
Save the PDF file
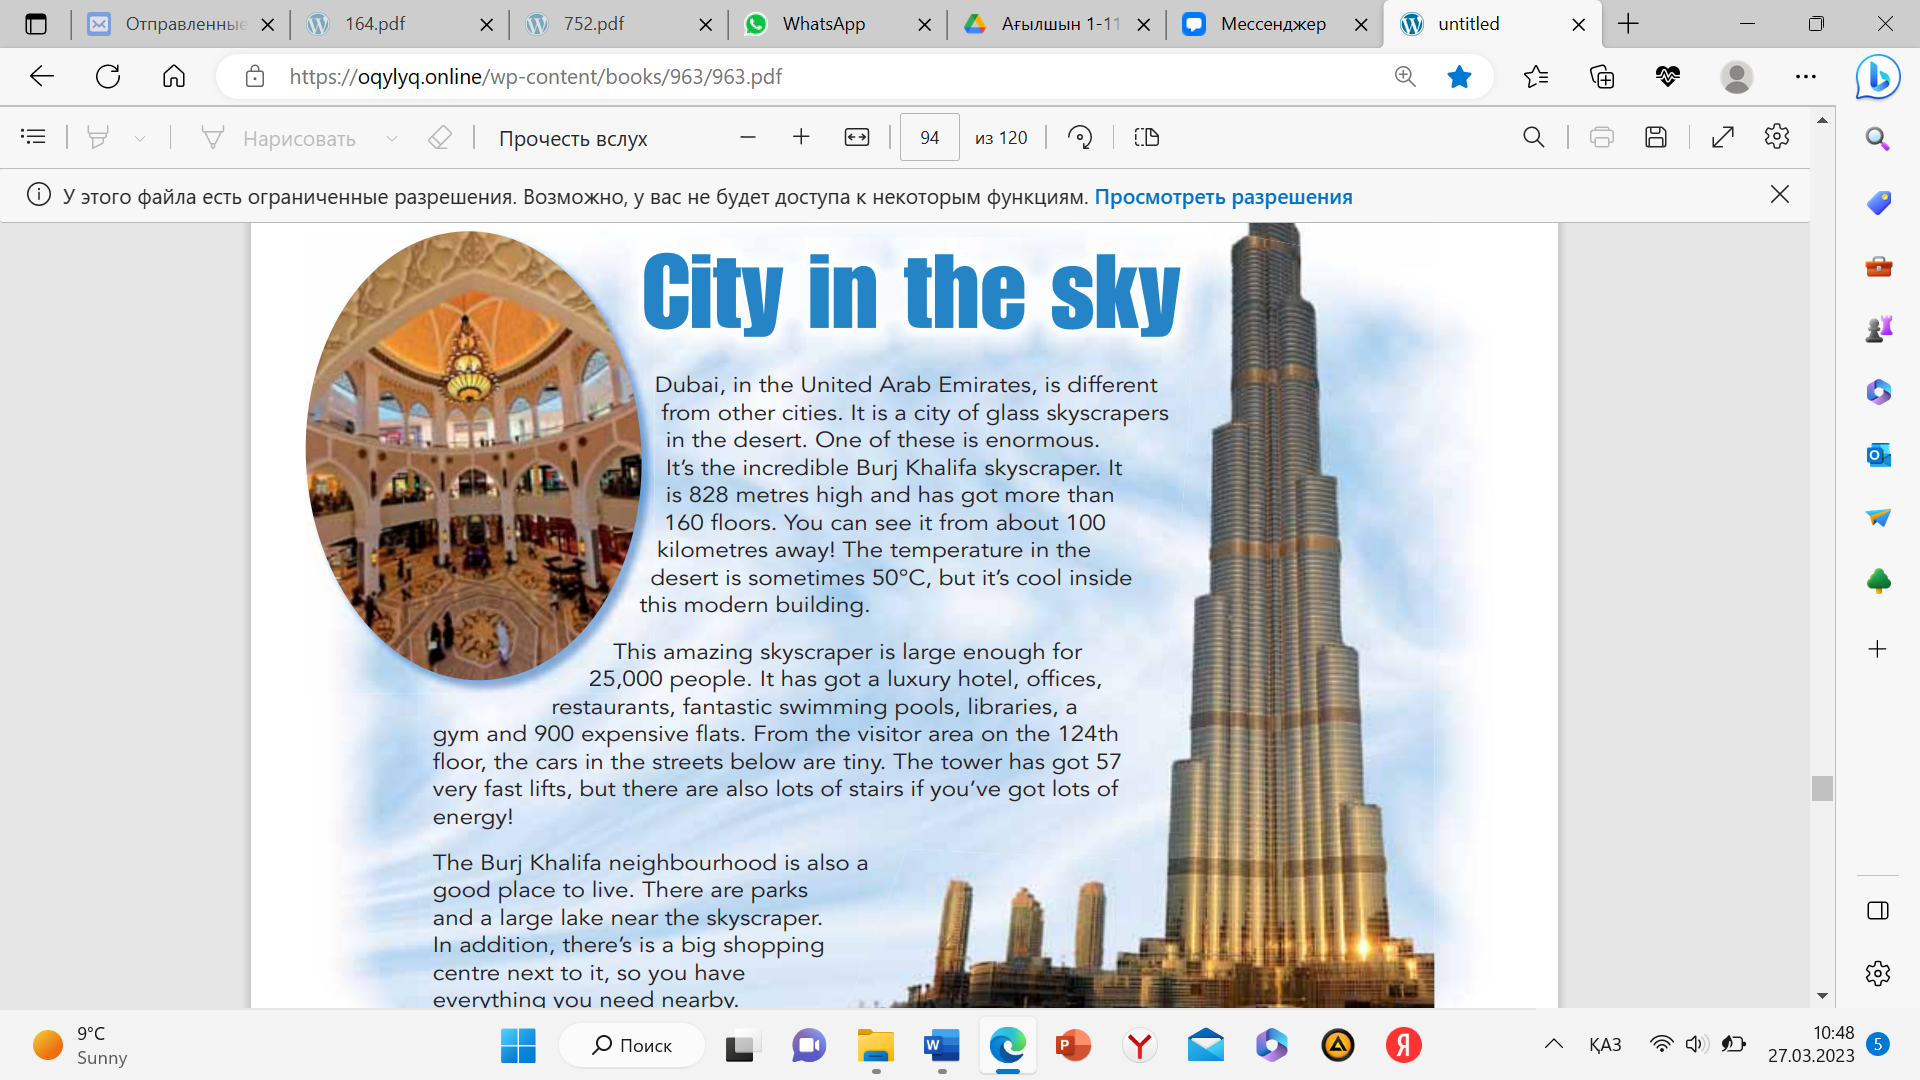tap(1656, 137)
